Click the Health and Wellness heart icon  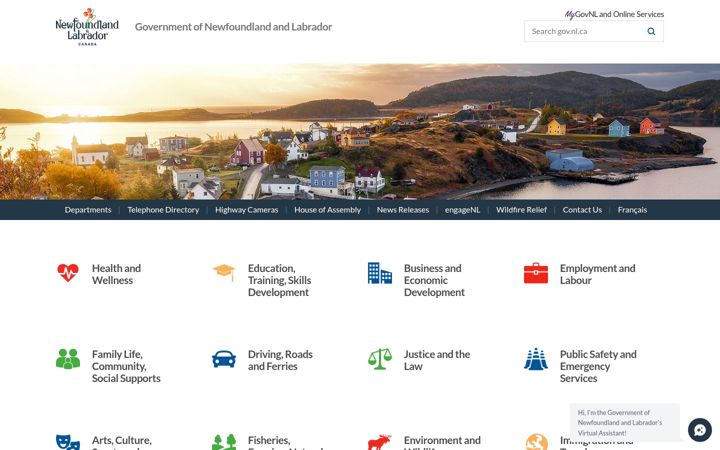pos(68,273)
